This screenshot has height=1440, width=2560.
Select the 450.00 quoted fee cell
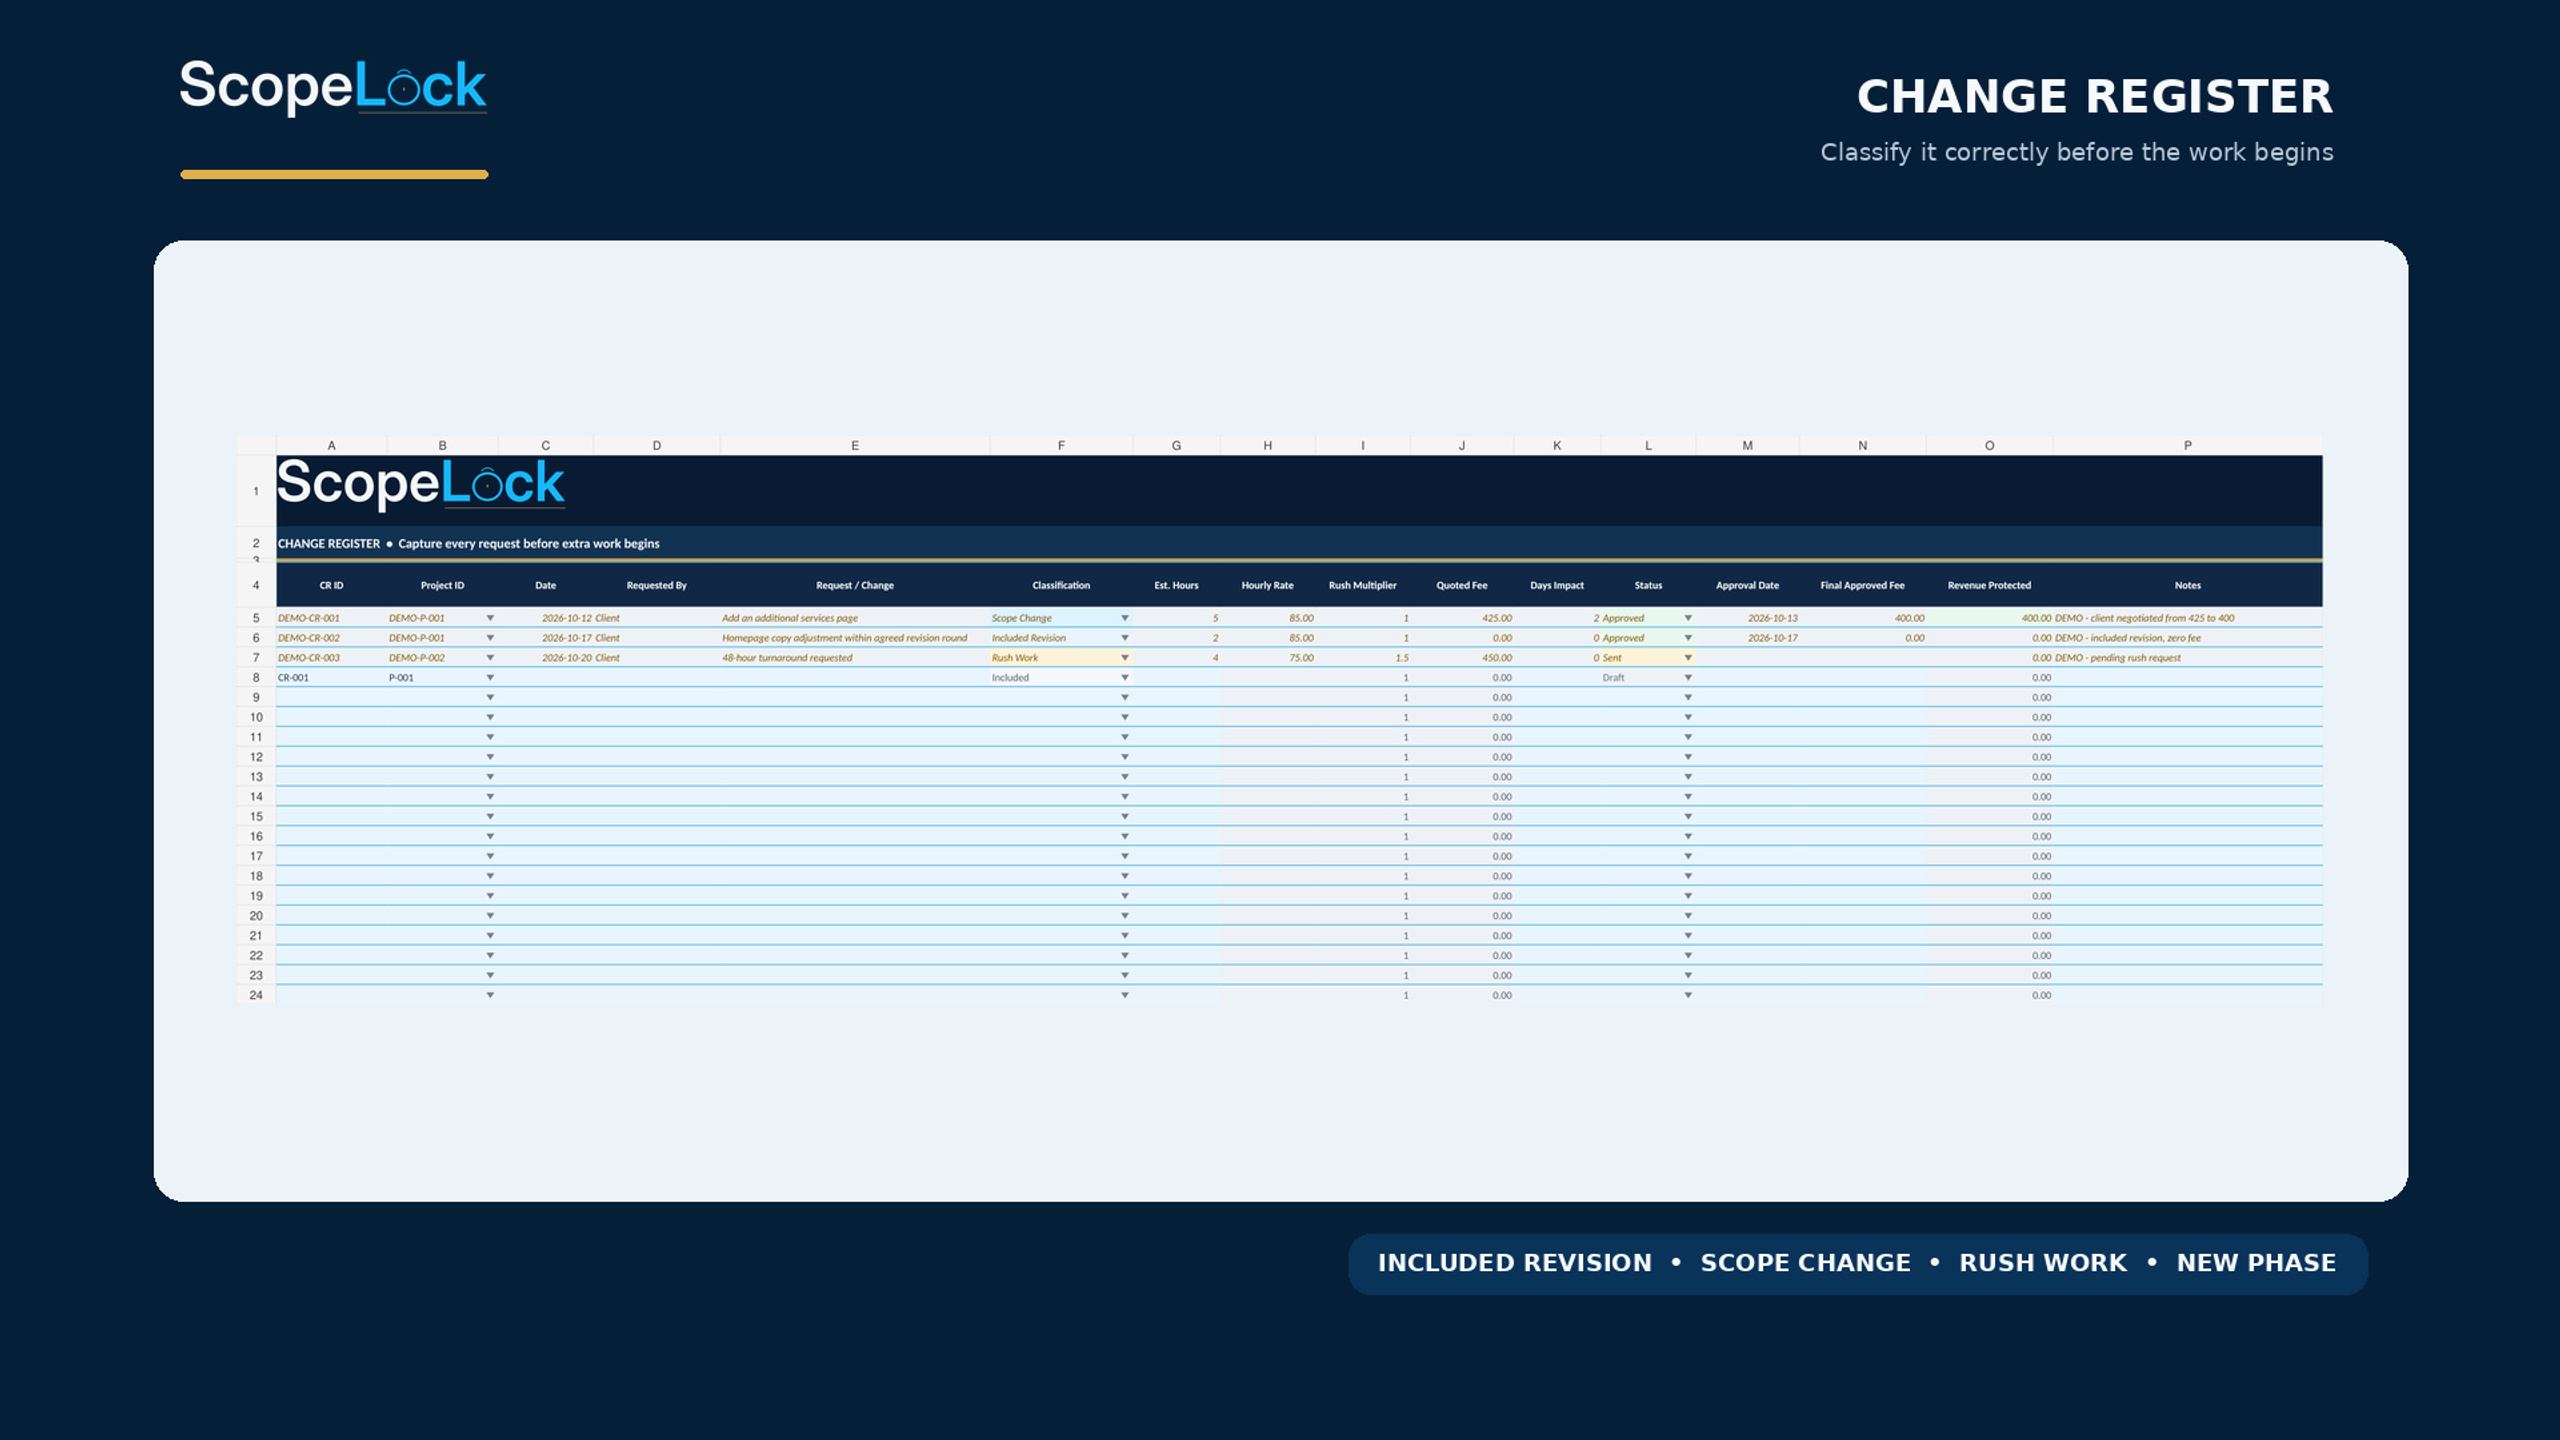(x=1462, y=658)
